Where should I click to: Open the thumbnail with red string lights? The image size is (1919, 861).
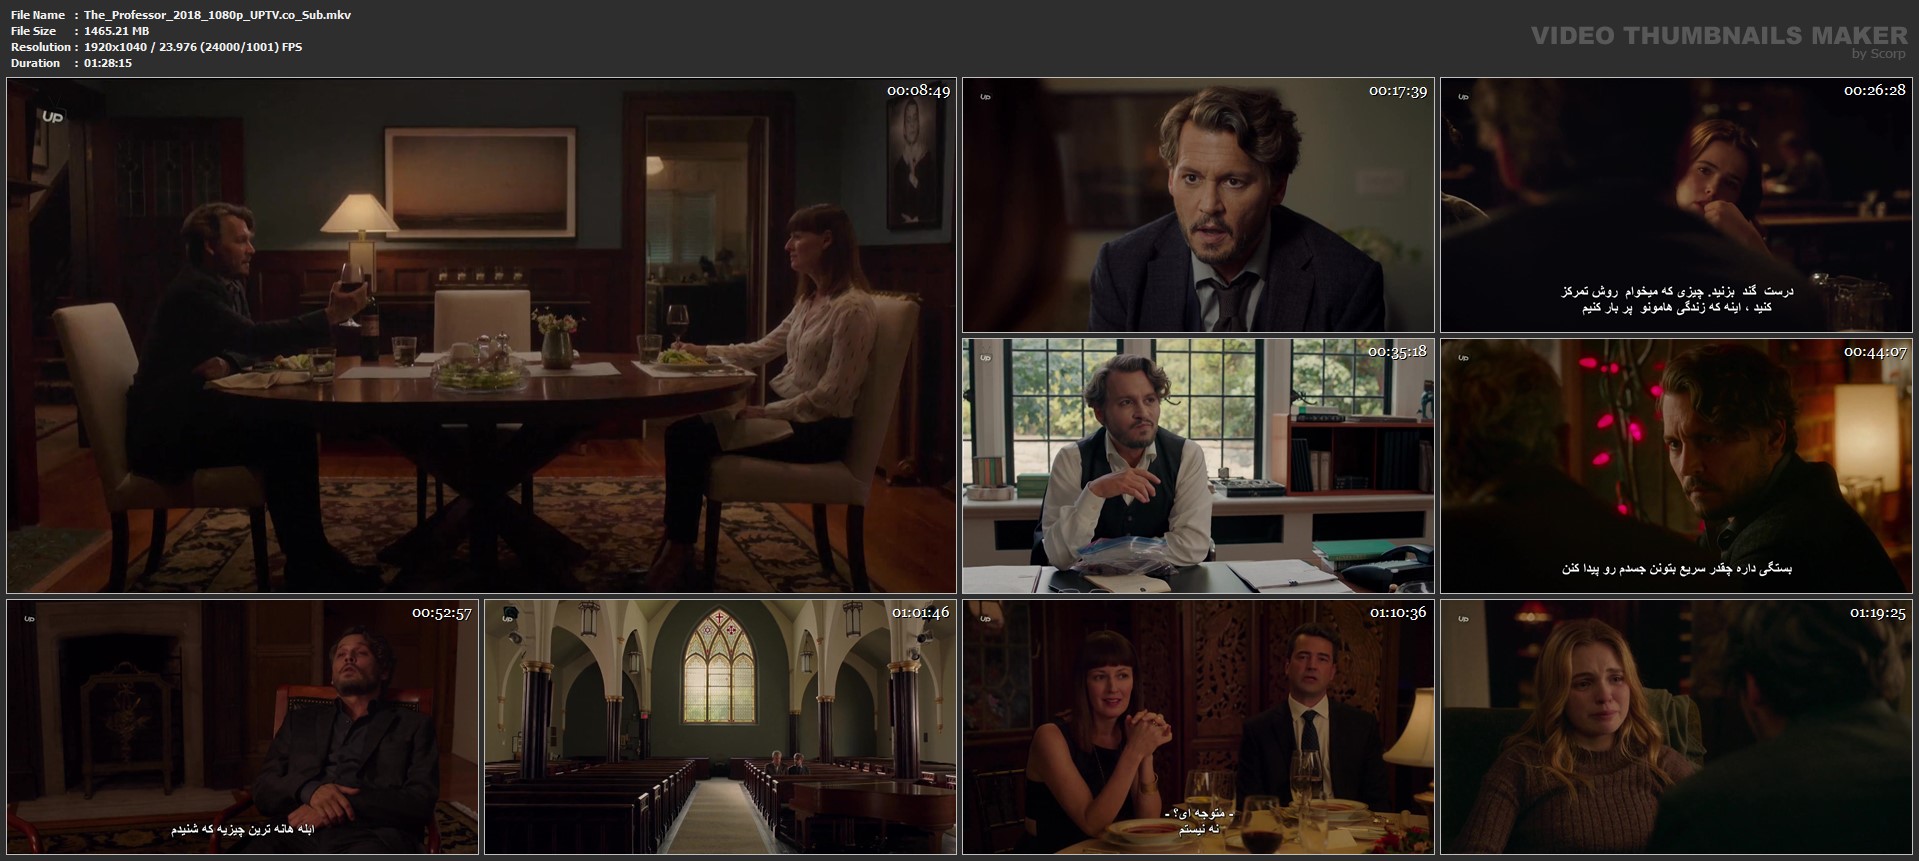[1676, 466]
